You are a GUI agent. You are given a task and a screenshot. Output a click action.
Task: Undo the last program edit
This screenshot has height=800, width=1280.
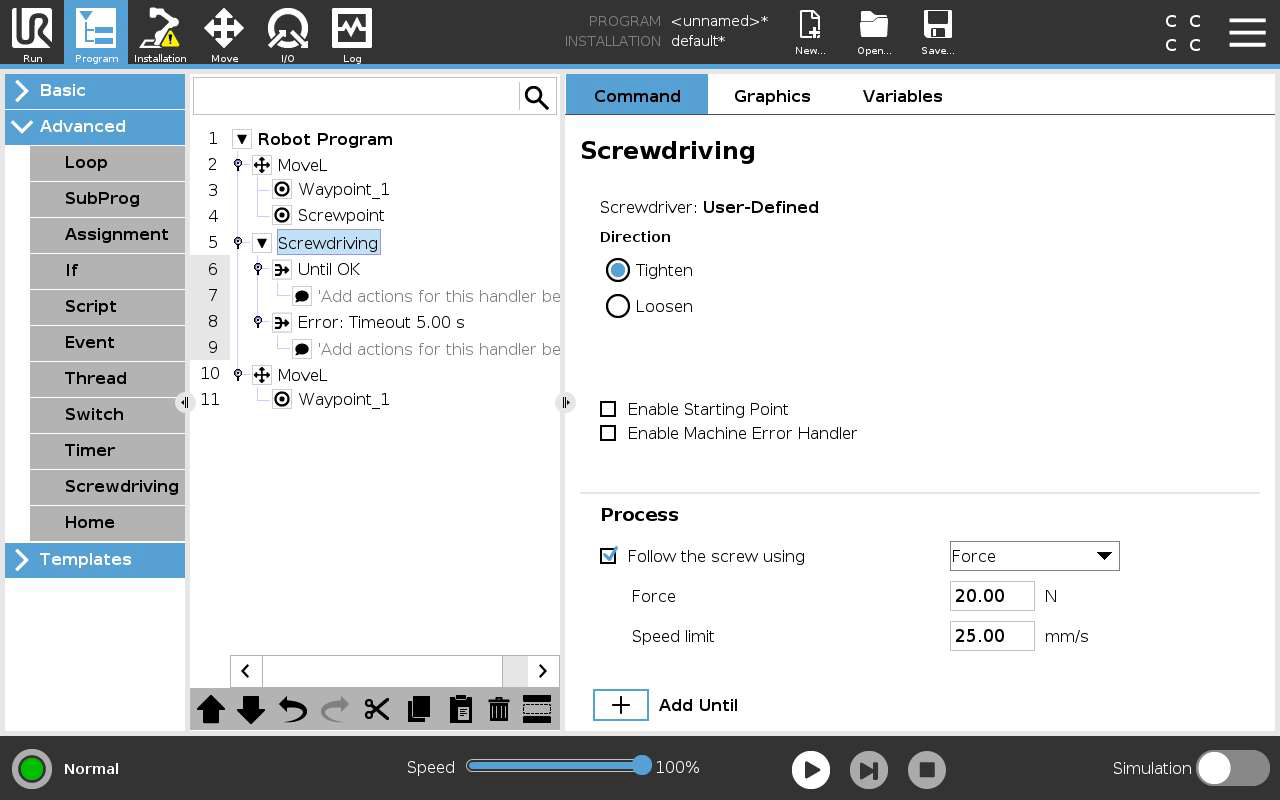click(292, 709)
